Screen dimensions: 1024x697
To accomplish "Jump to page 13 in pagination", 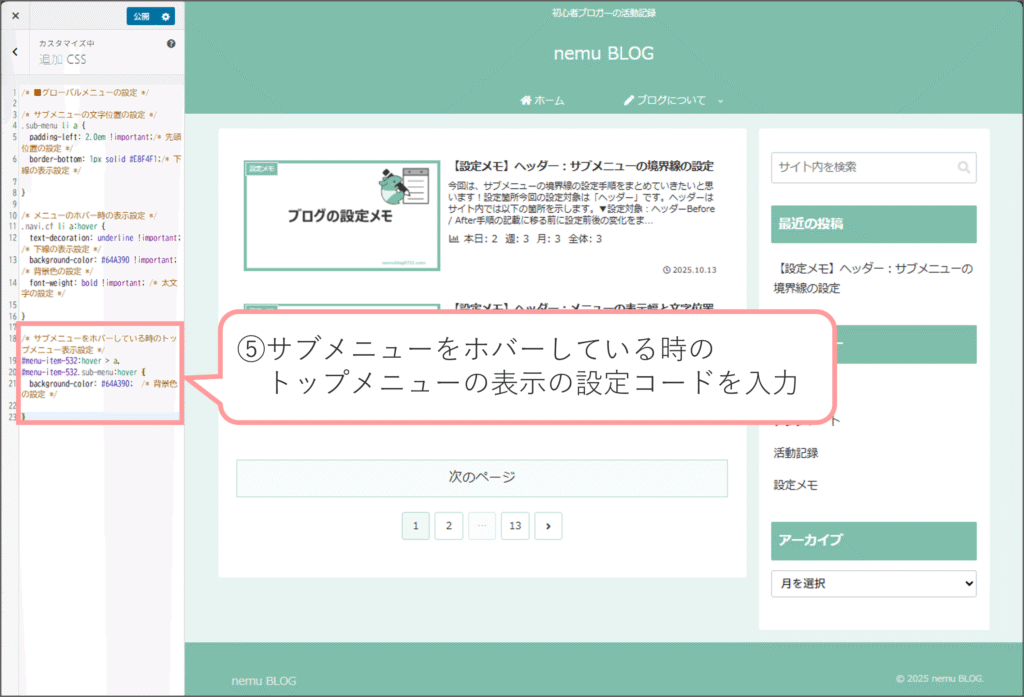I will click(x=514, y=525).
